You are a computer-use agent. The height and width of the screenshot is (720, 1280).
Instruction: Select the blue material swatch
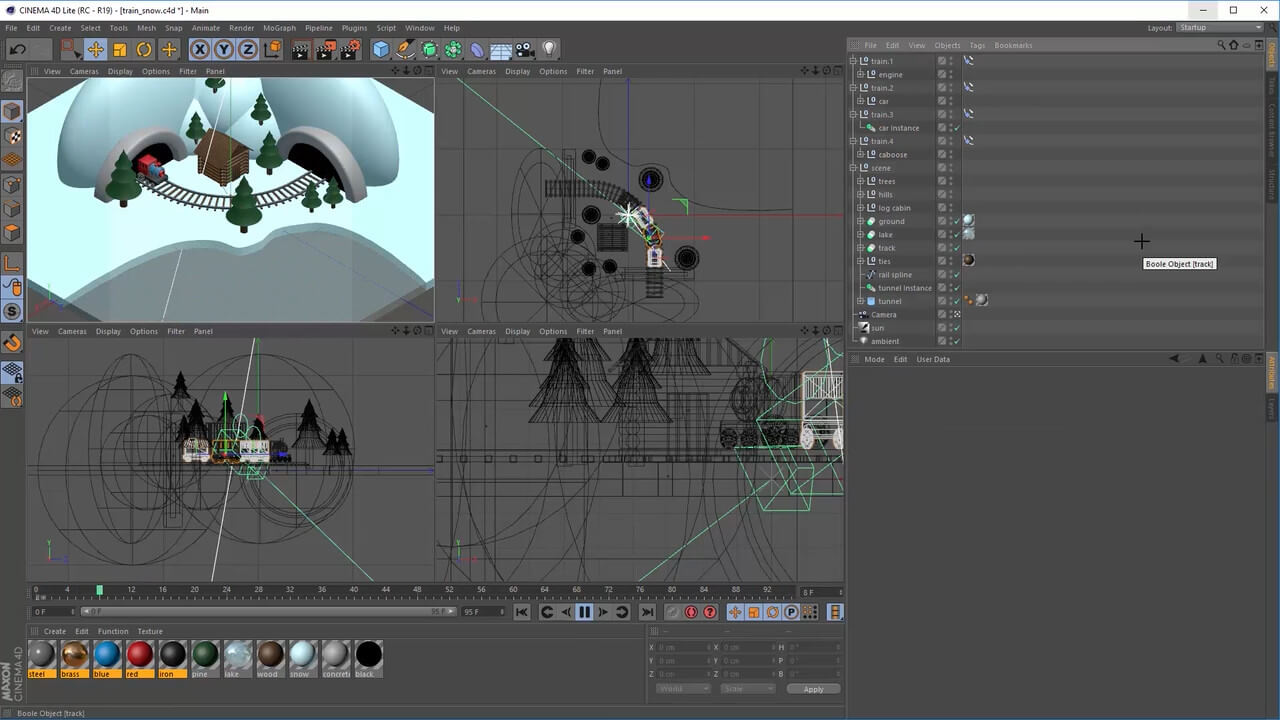point(107,655)
